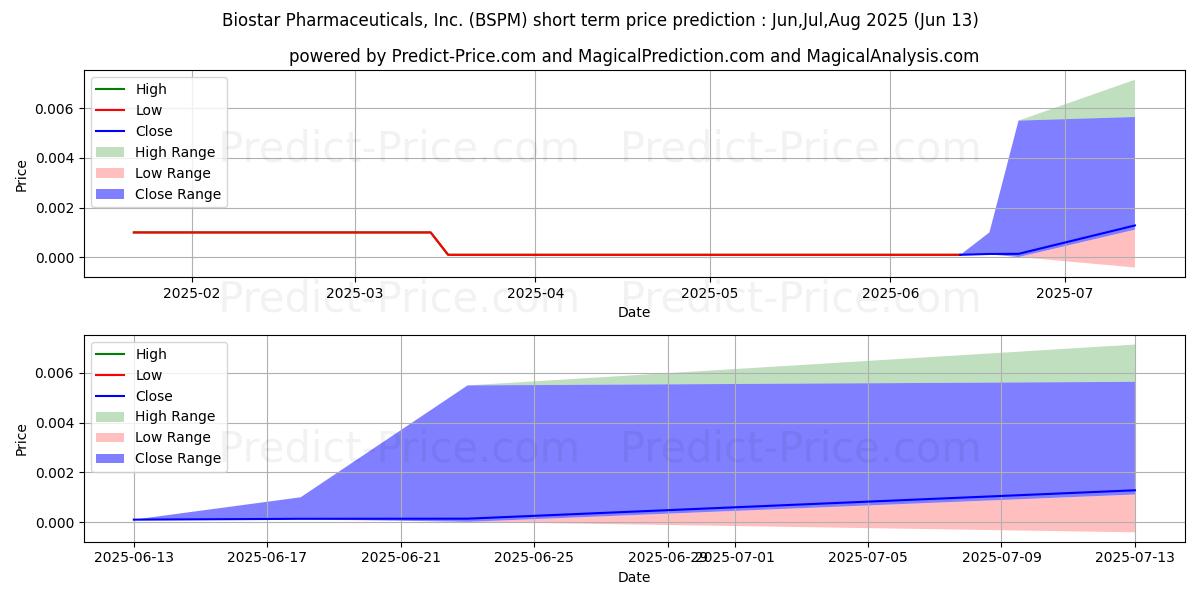Viewport: 1200px width, 600px height.
Task: Select the Close legend label in top chart
Action: click(x=154, y=131)
